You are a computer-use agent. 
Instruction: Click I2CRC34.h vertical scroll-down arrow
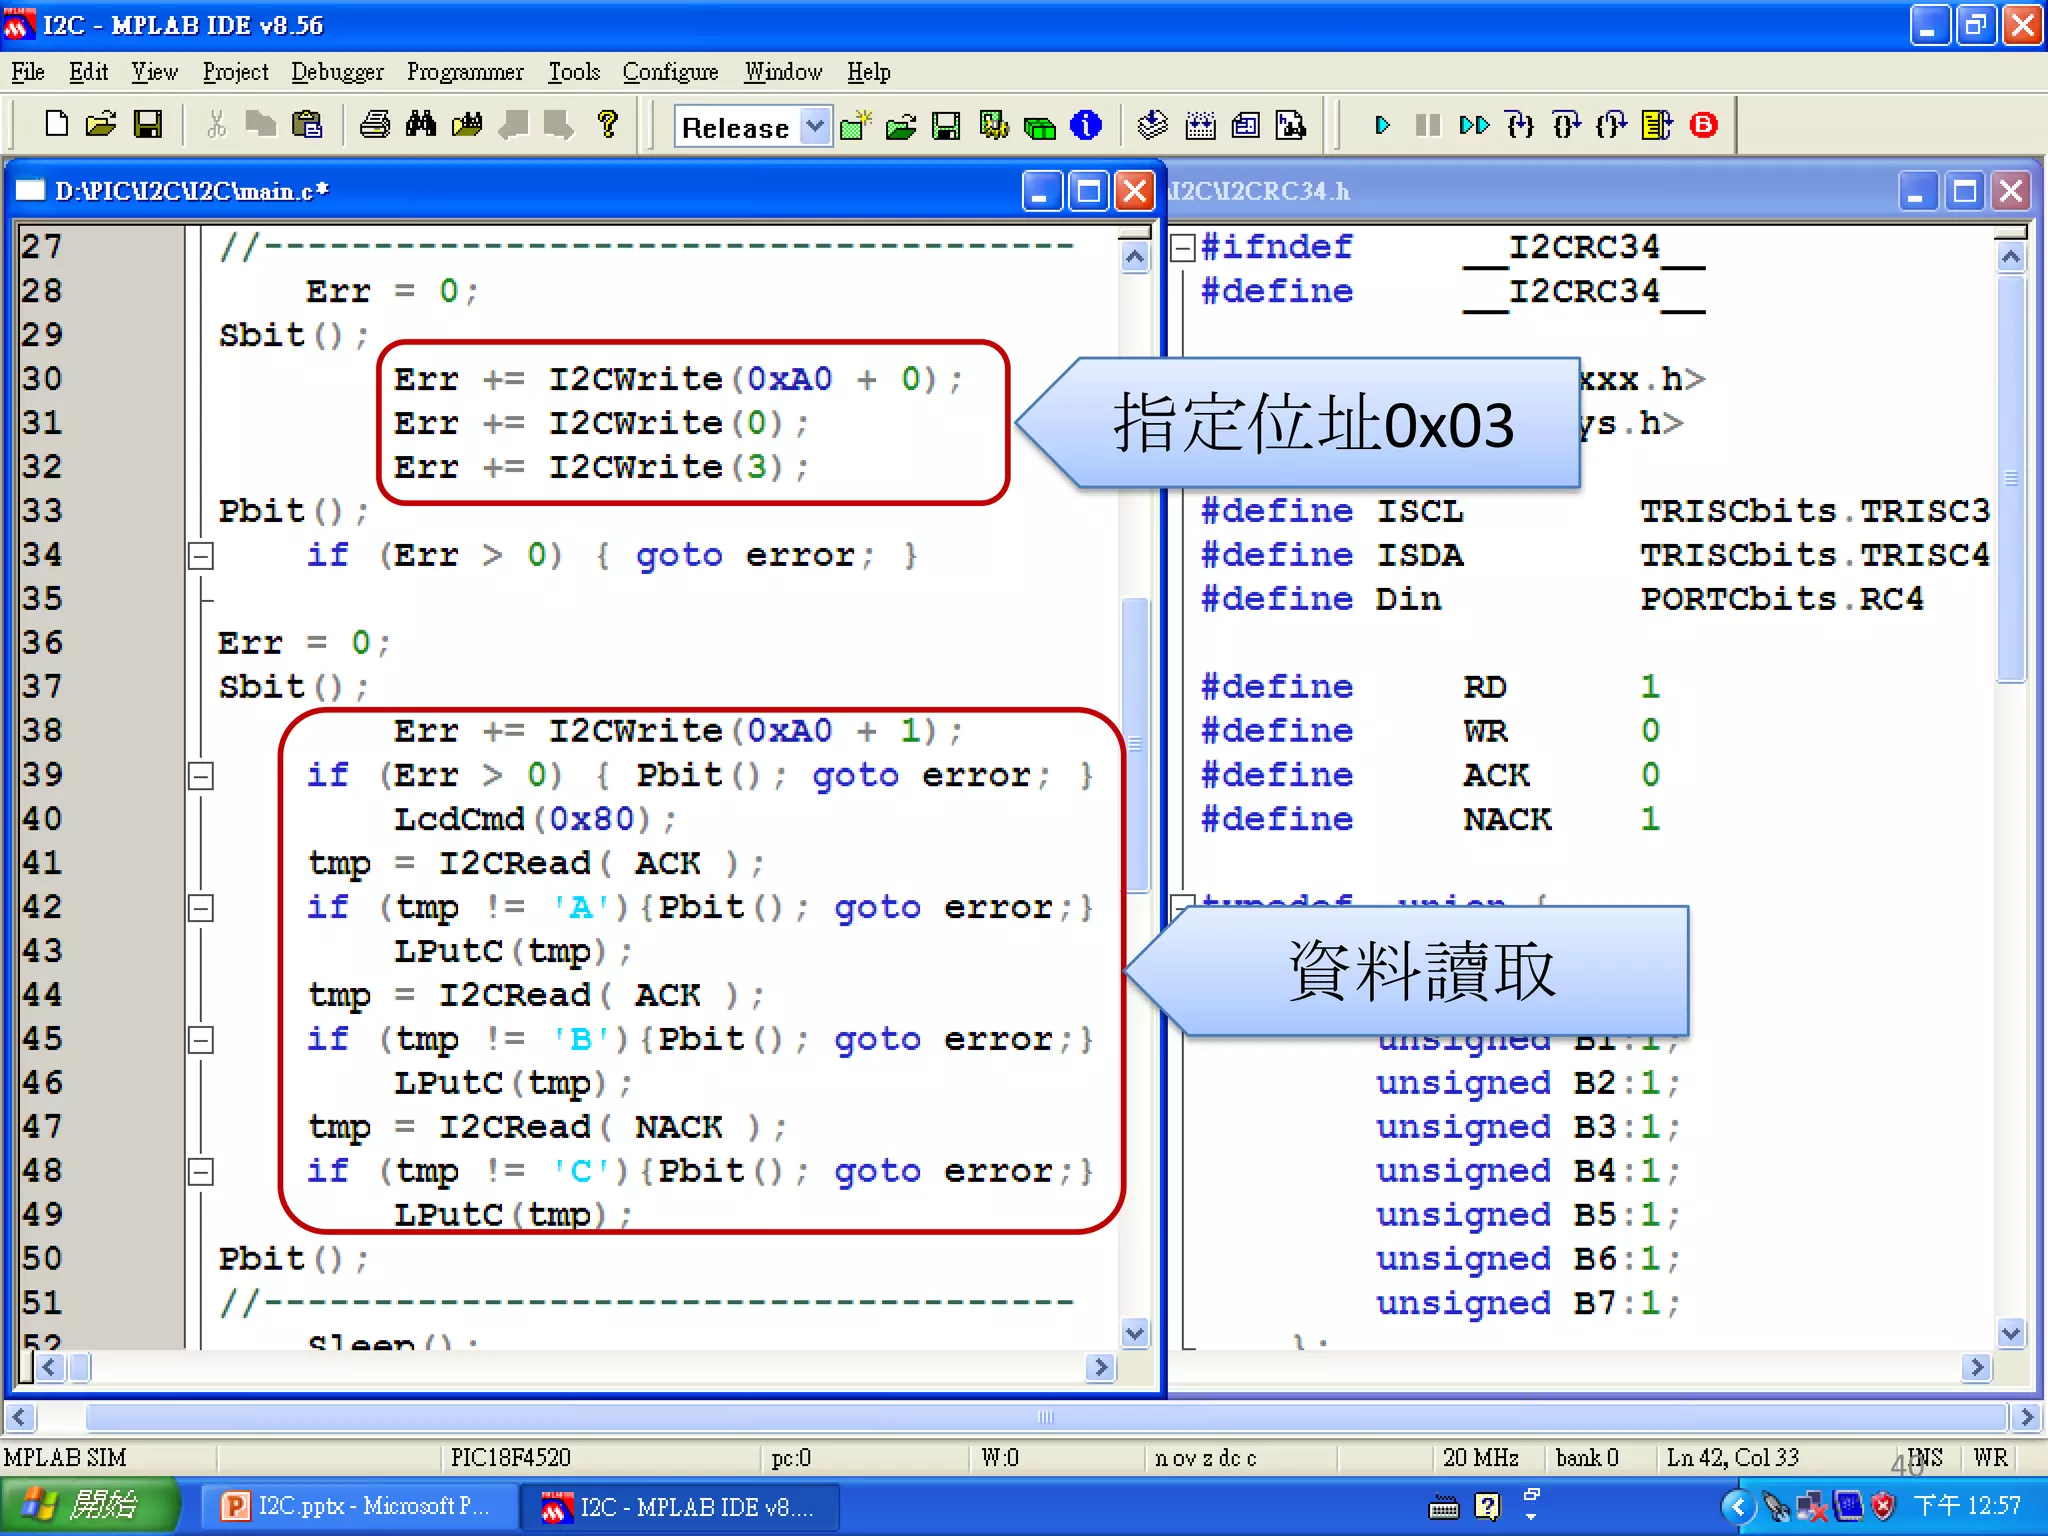coord(2011,1333)
